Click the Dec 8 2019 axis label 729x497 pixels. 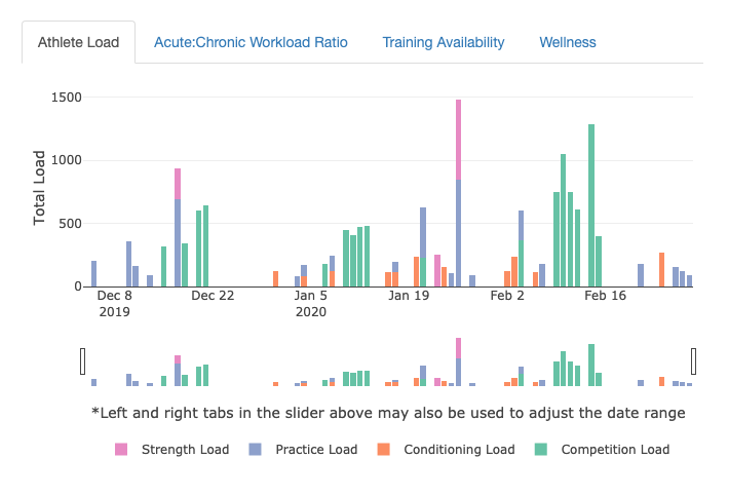[114, 304]
